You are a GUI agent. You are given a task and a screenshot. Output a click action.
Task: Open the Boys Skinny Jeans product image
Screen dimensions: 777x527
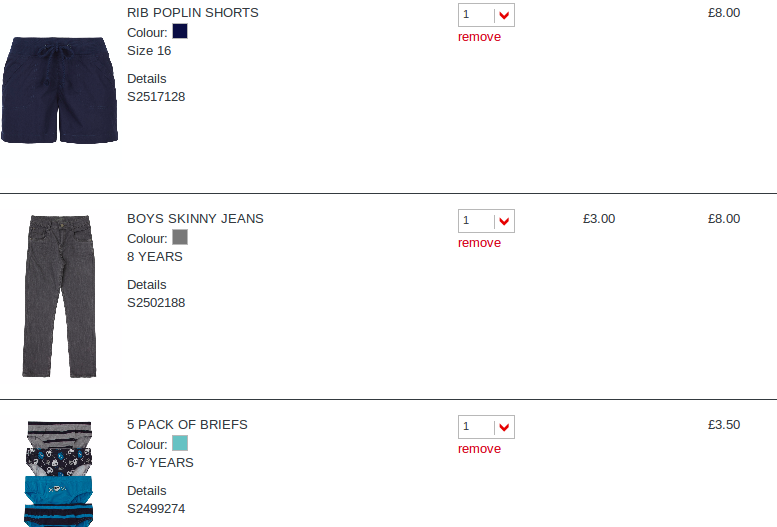pos(60,295)
